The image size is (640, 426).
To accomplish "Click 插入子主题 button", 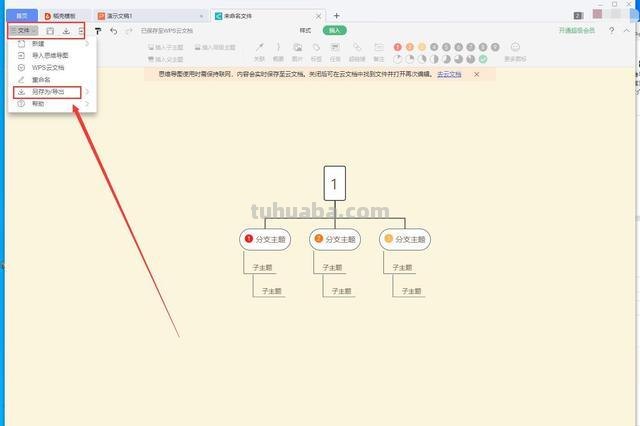I will (166, 47).
